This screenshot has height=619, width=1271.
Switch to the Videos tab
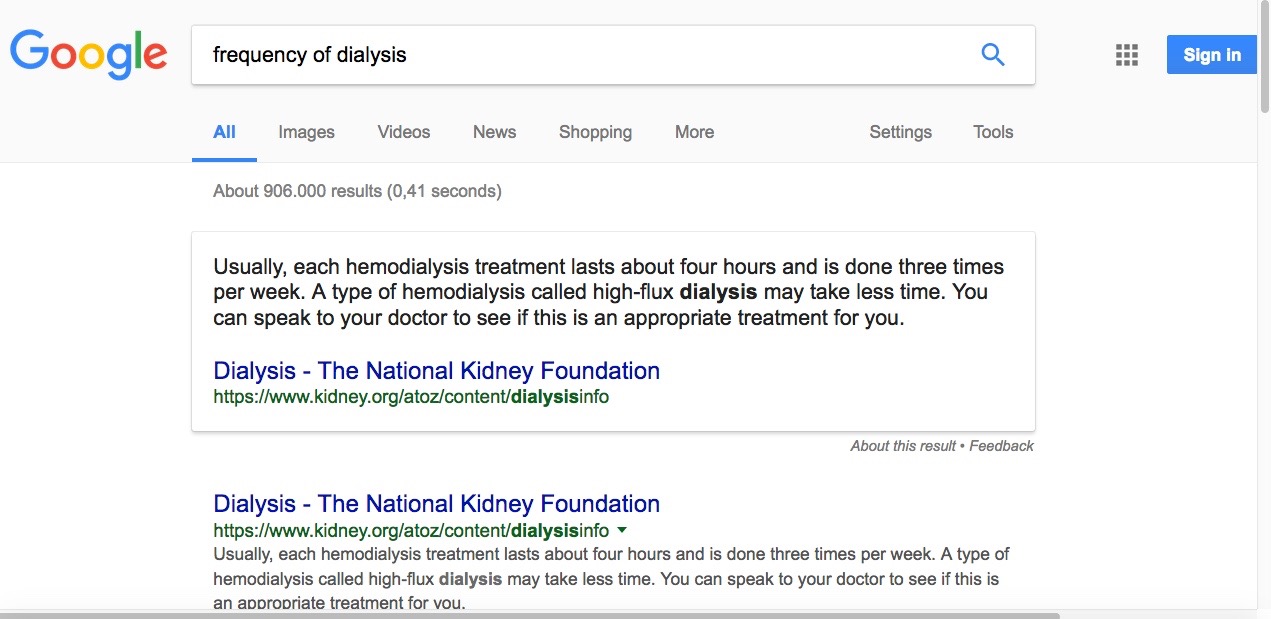click(403, 132)
